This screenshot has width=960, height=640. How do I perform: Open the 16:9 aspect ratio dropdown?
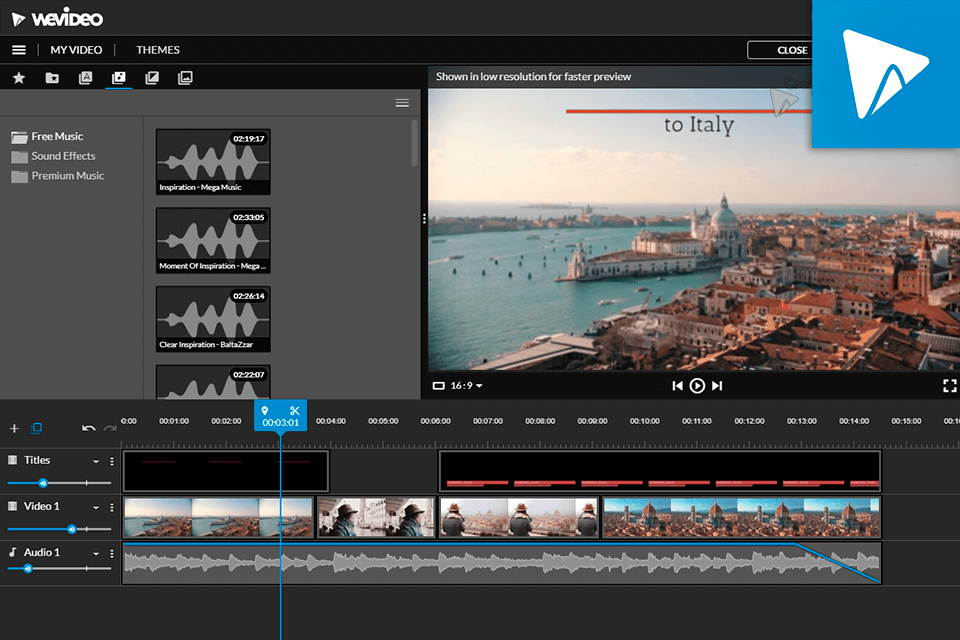tap(458, 386)
